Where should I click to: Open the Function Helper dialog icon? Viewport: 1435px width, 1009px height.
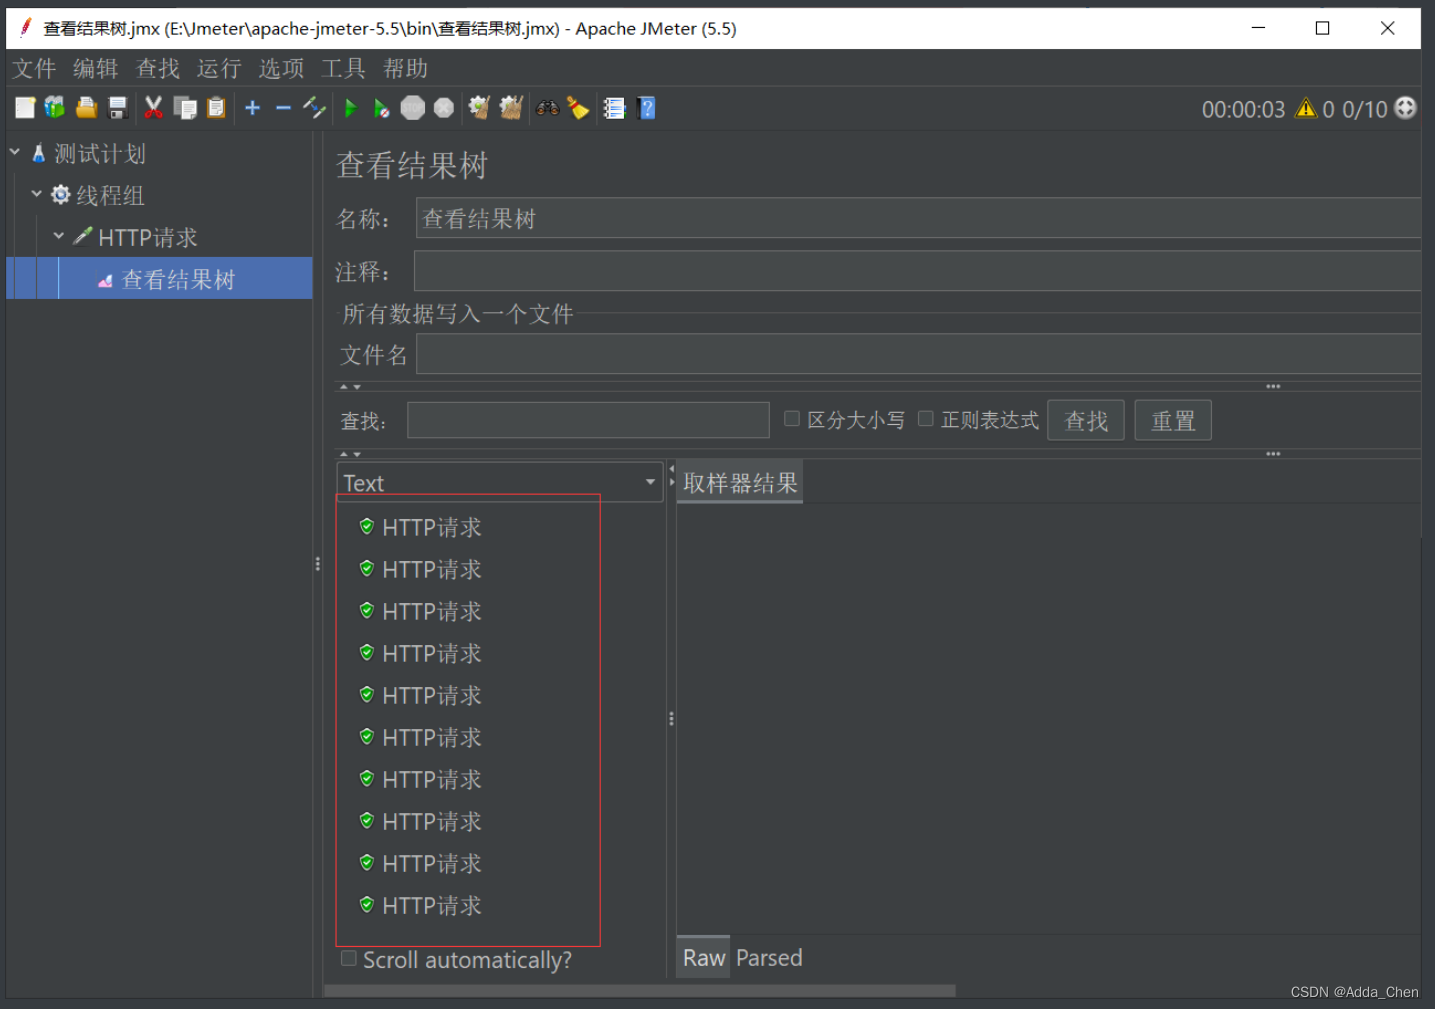pos(615,108)
